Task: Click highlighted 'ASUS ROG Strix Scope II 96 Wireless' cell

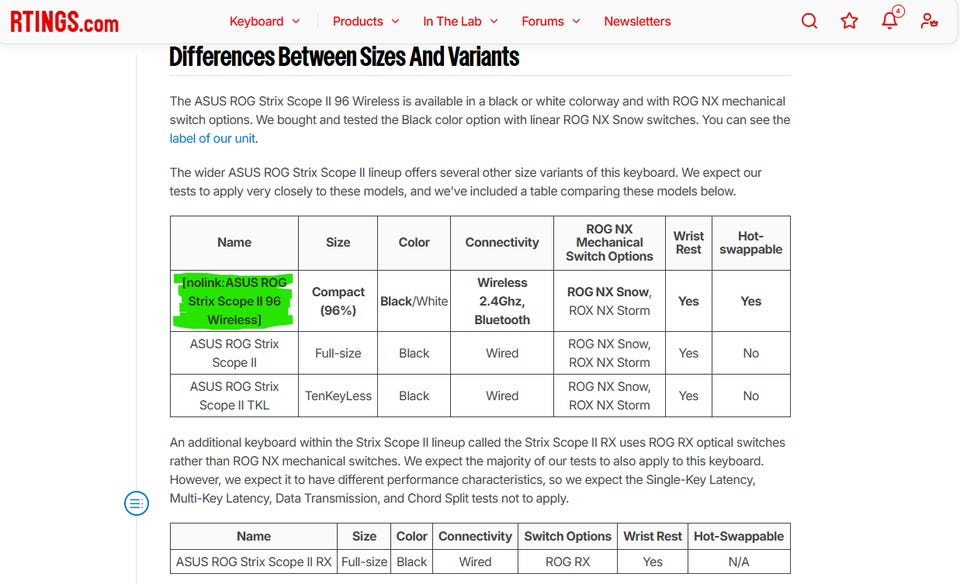Action: point(234,301)
